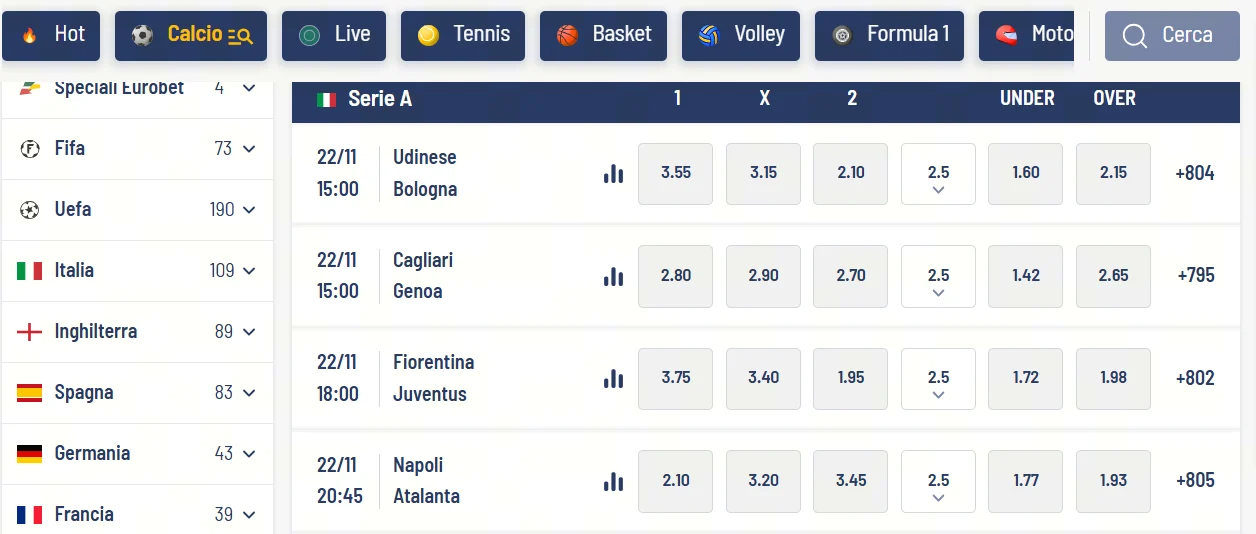The width and height of the screenshot is (1256, 534).
Task: Select odds 3.55 for Udinese win
Action: coord(676,173)
